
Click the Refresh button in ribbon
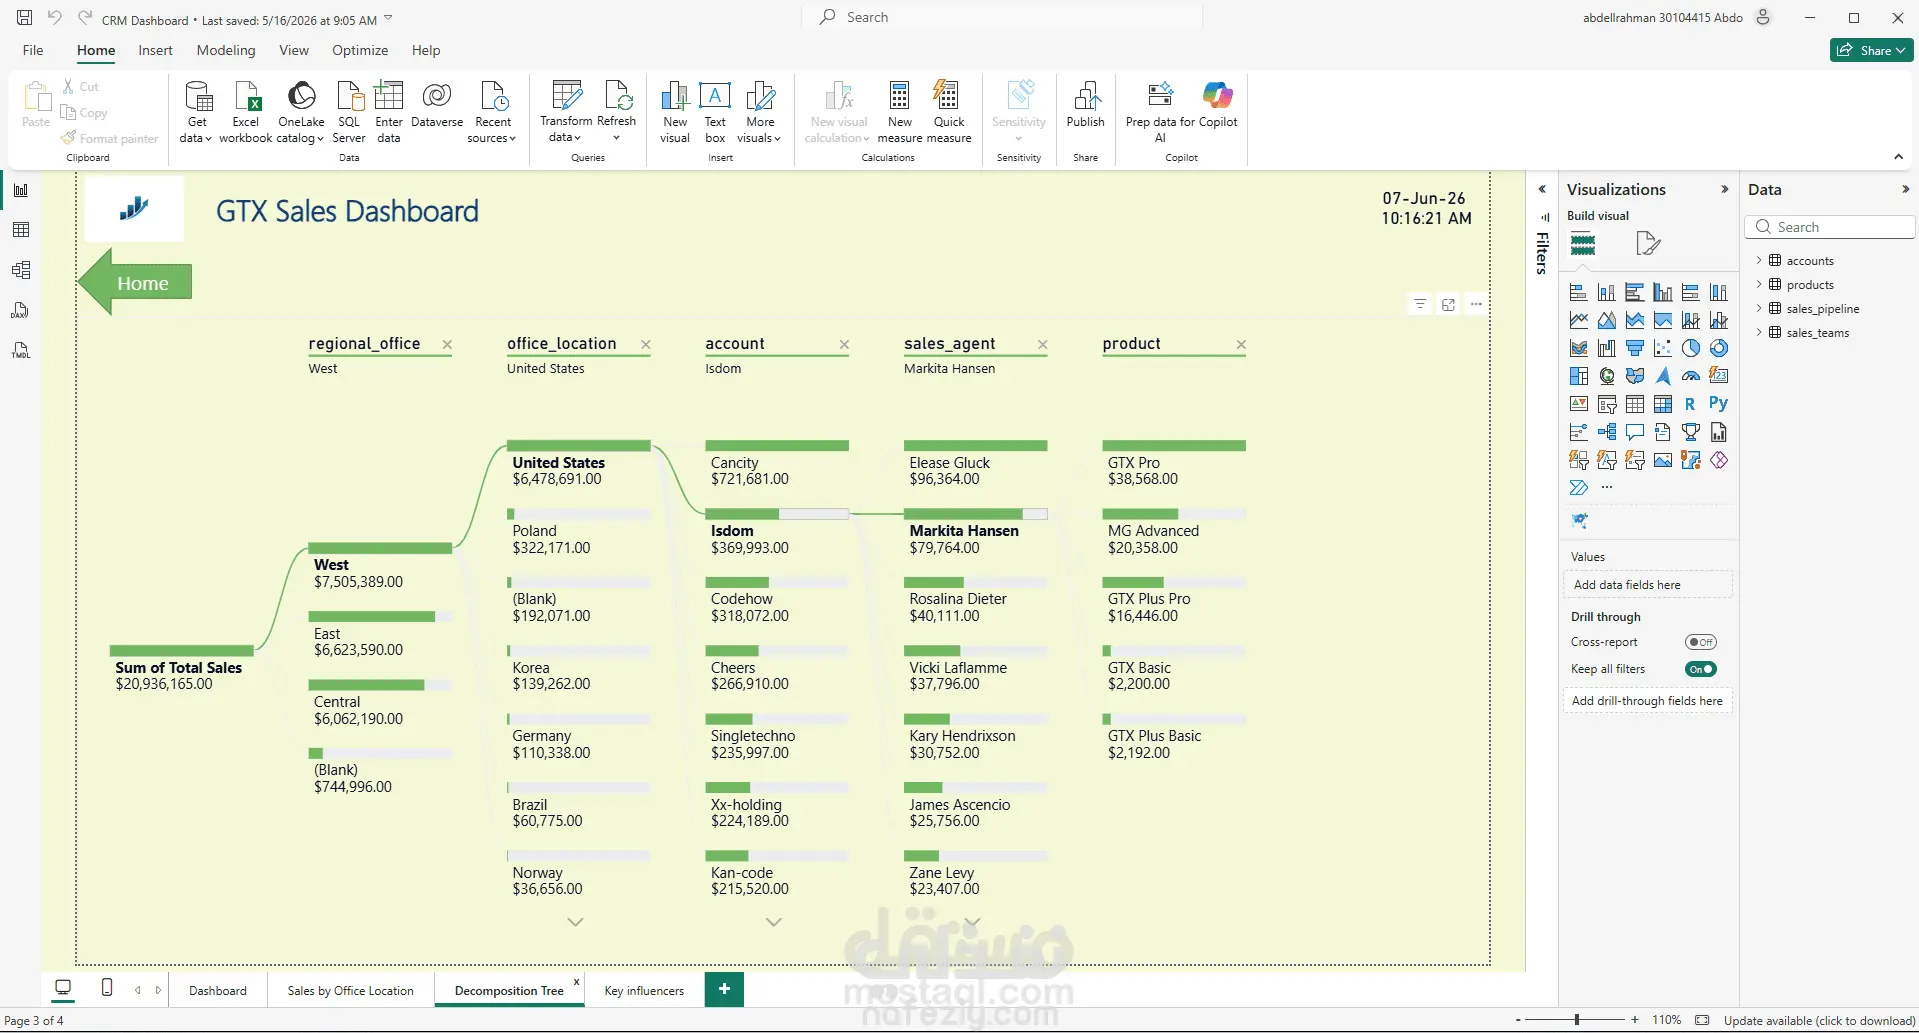click(x=617, y=111)
